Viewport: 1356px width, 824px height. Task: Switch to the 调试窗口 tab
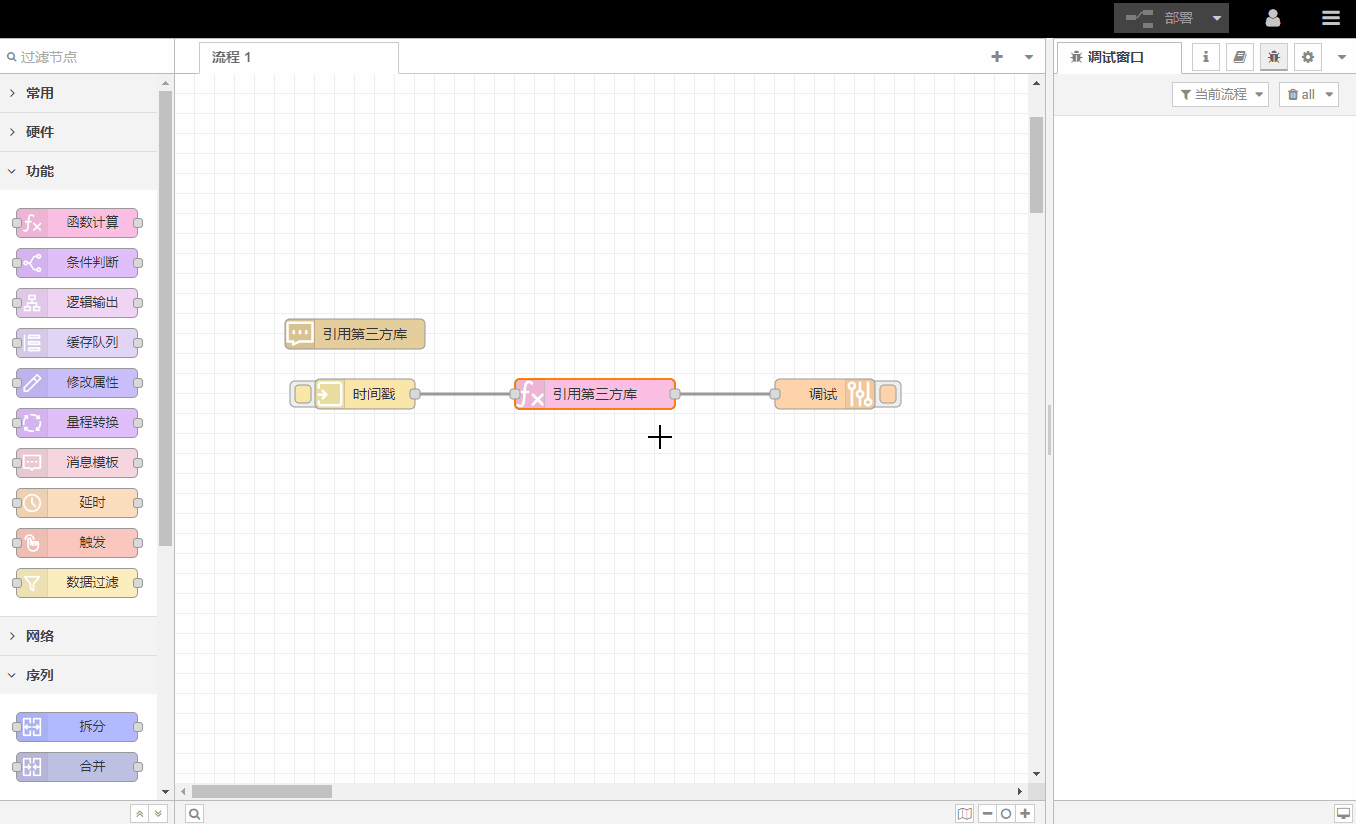[x=1116, y=58]
